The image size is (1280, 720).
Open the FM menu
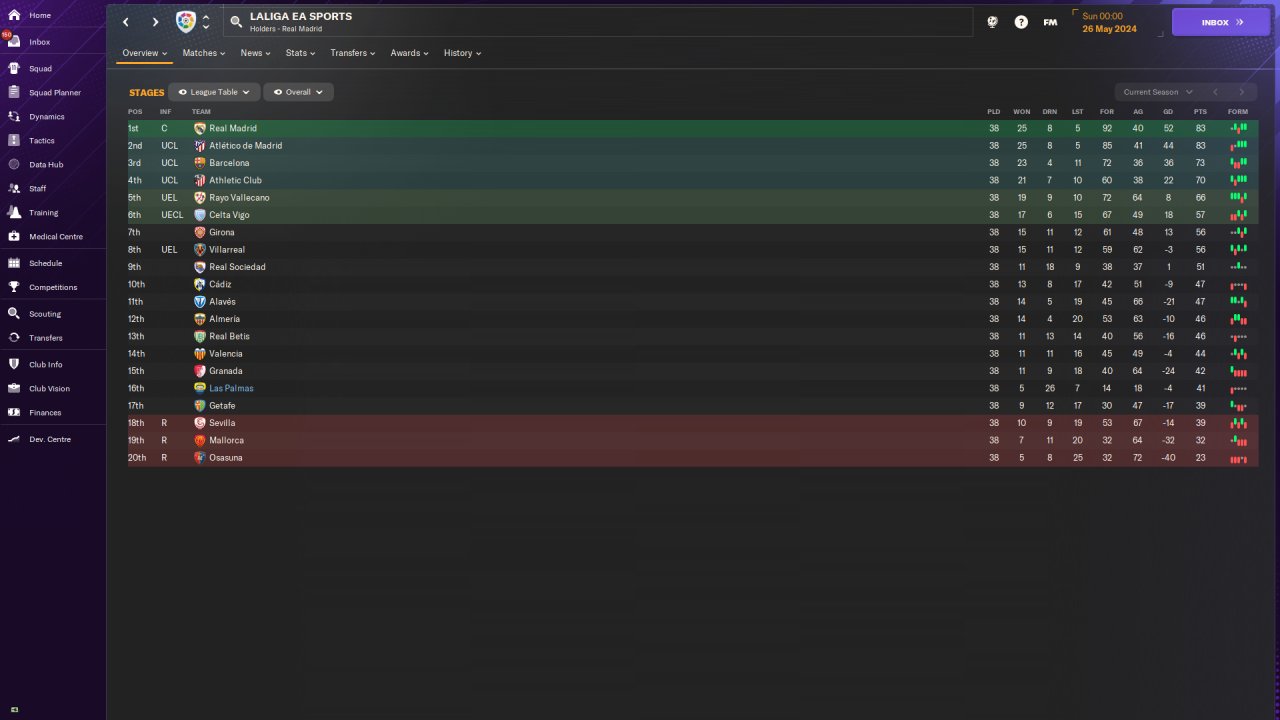pyautogui.click(x=1050, y=22)
